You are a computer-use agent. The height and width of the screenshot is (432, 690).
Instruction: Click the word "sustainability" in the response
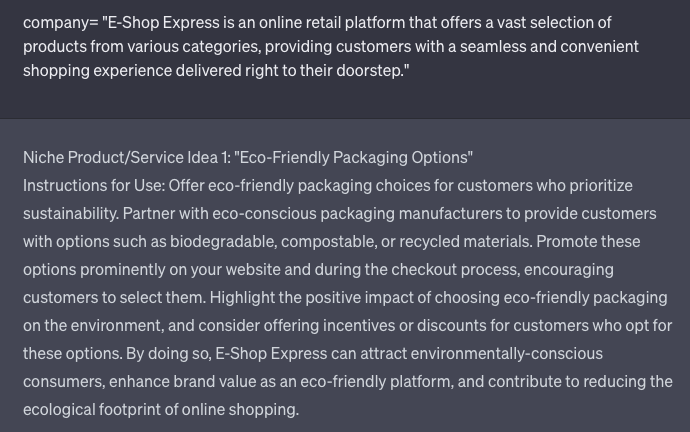coord(70,213)
